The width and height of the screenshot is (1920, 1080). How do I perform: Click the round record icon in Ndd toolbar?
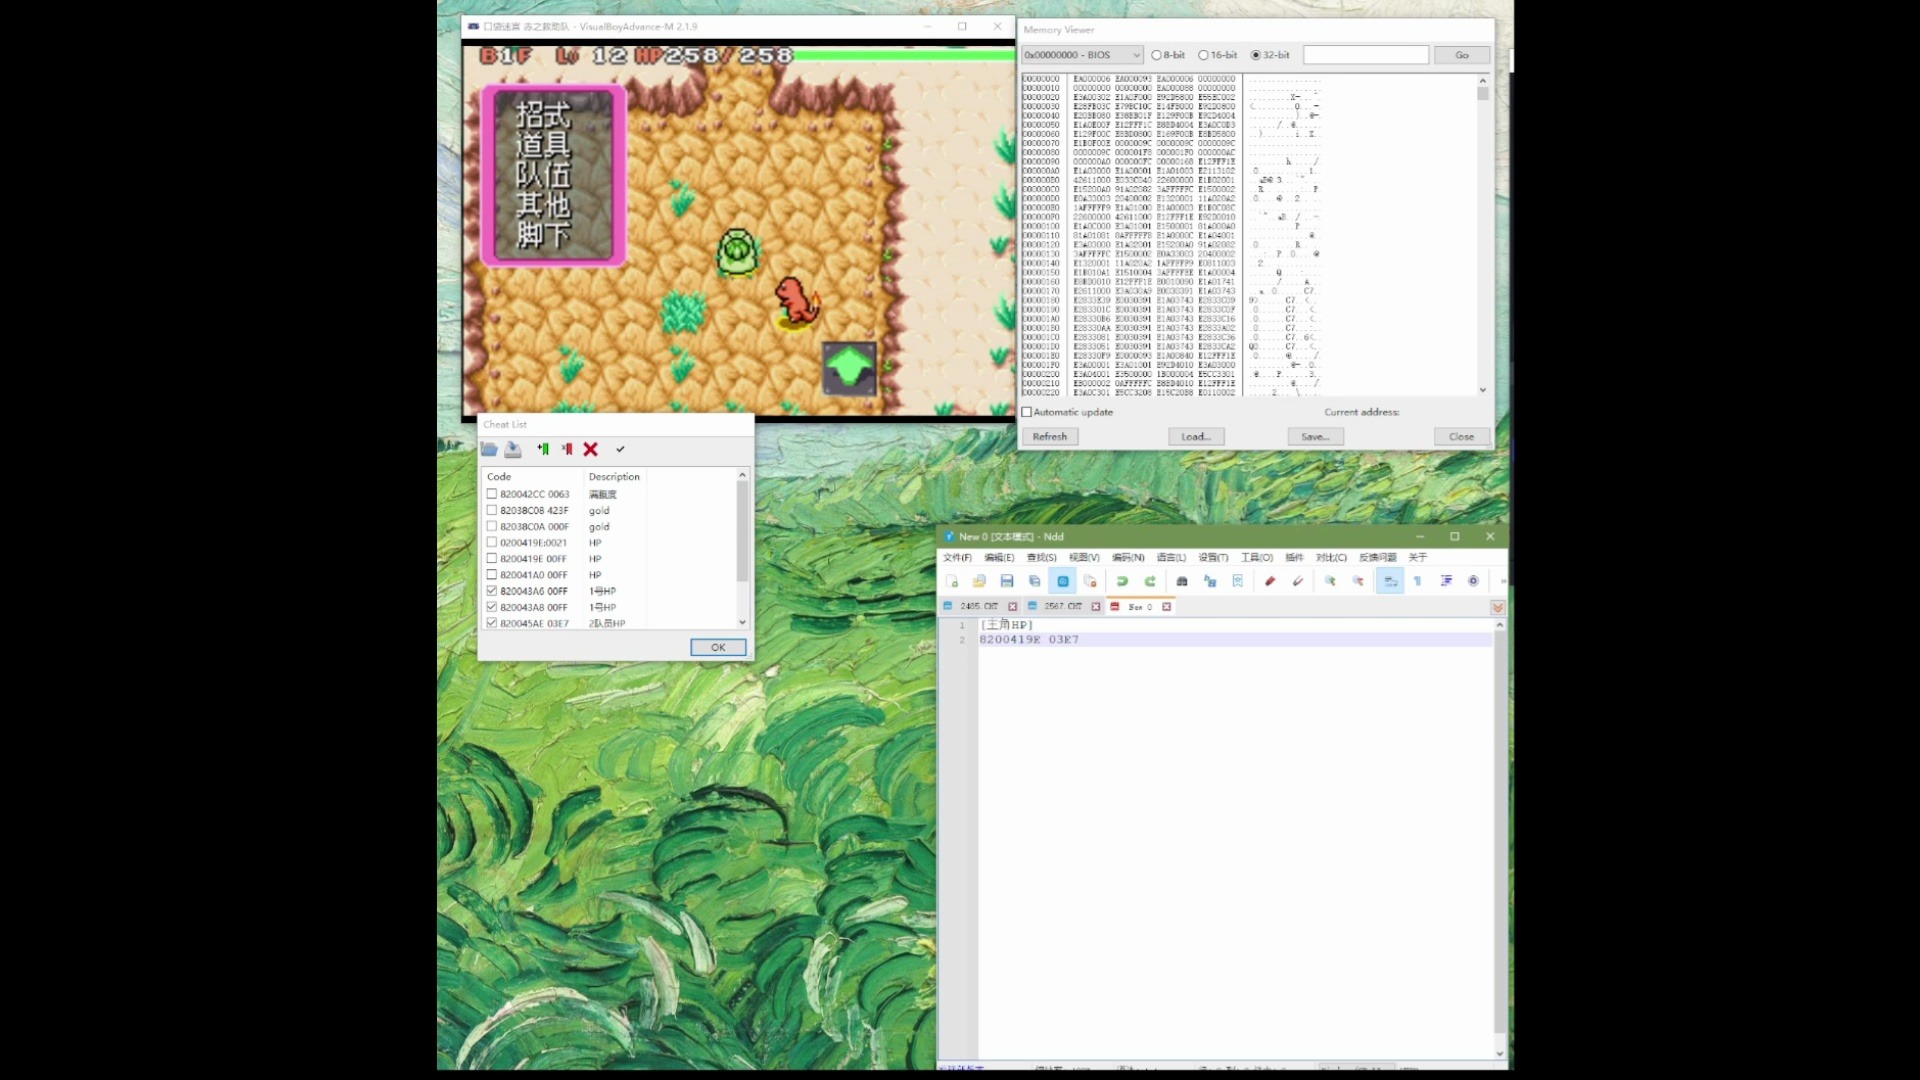(x=1473, y=581)
